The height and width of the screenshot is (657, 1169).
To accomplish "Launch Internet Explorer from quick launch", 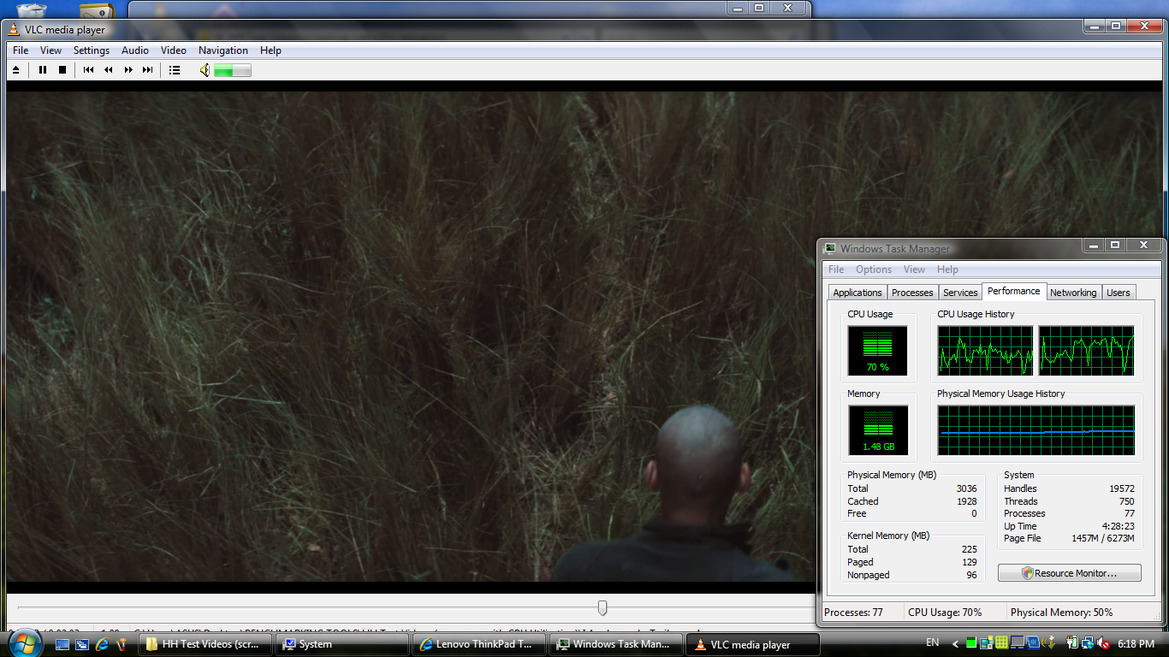I will [102, 644].
